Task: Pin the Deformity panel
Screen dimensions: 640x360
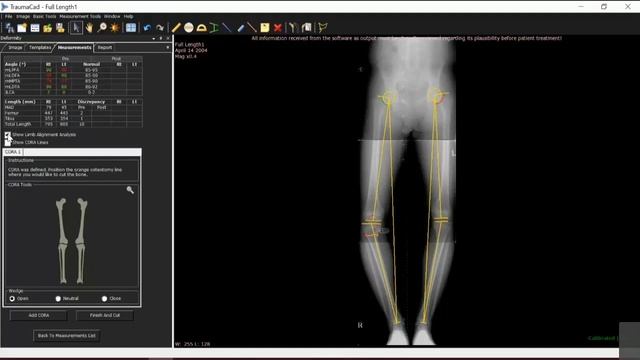Action: (x=161, y=38)
